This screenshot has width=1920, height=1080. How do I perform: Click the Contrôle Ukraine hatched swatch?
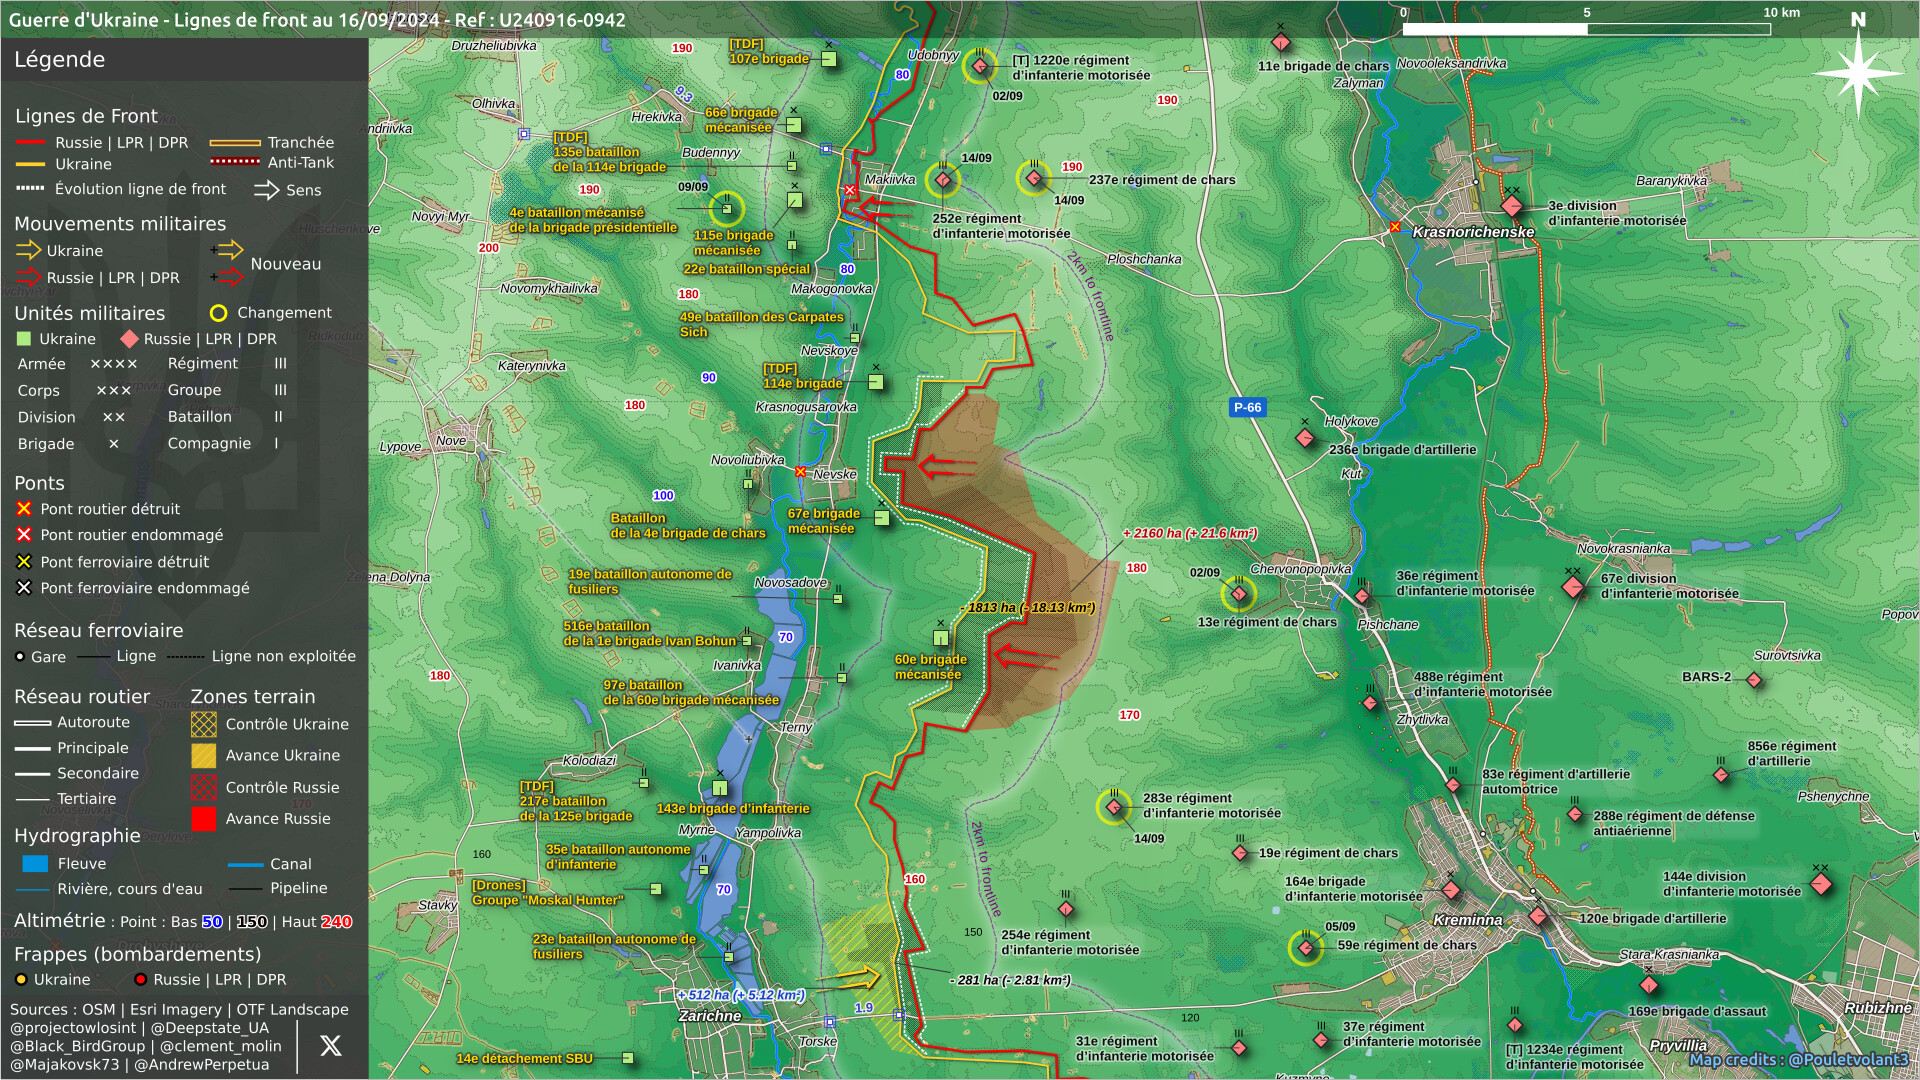click(204, 724)
